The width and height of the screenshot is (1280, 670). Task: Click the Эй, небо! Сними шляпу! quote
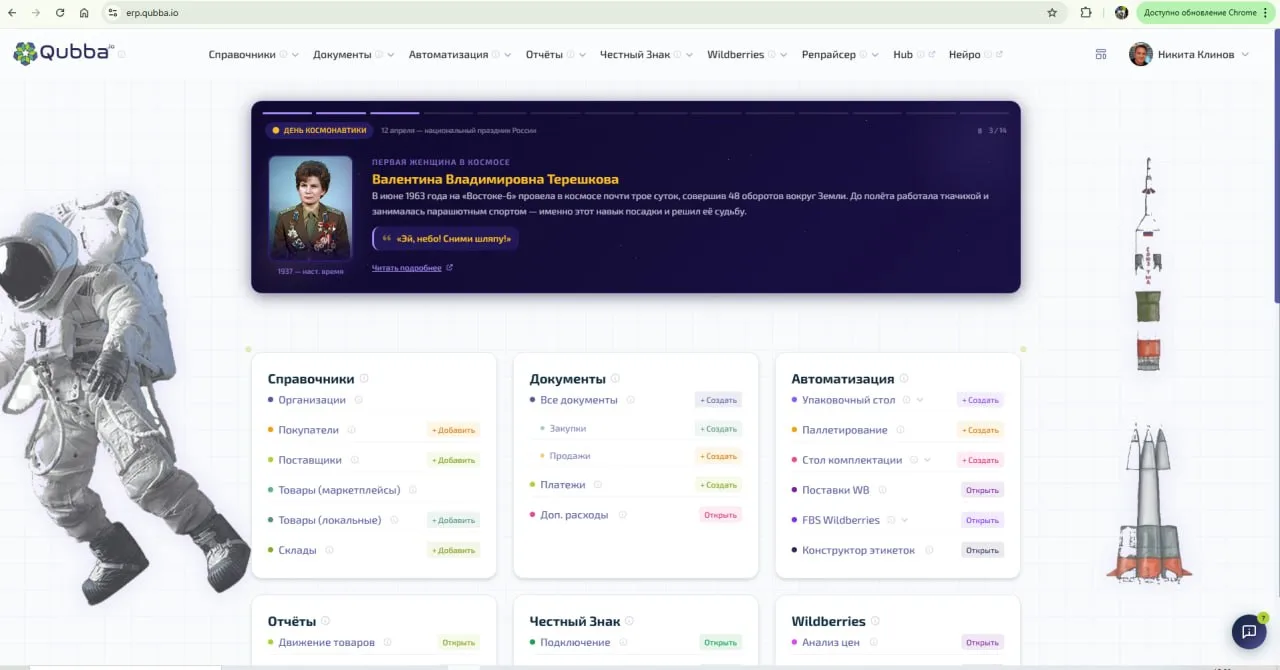(445, 239)
